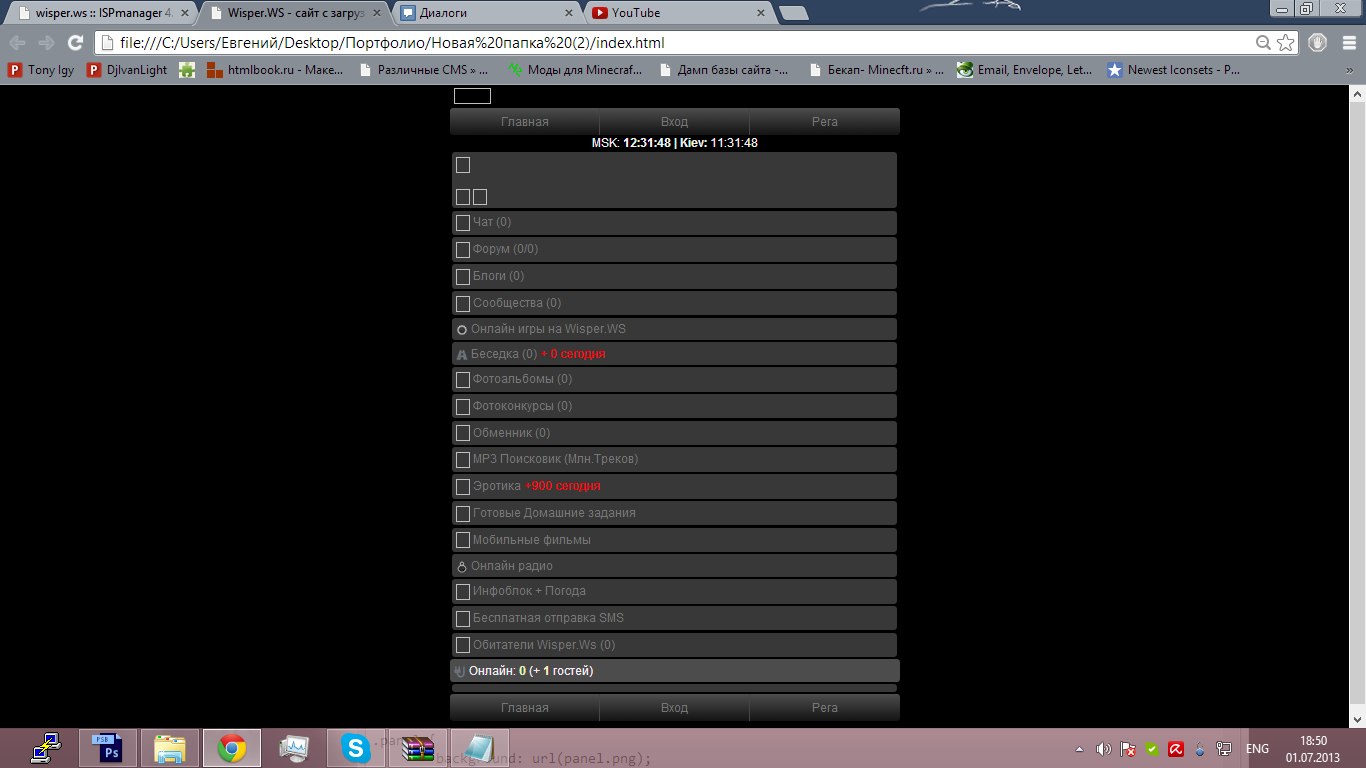Open File Explorer folder on taskbar
This screenshot has height=768, width=1366.
coord(169,748)
